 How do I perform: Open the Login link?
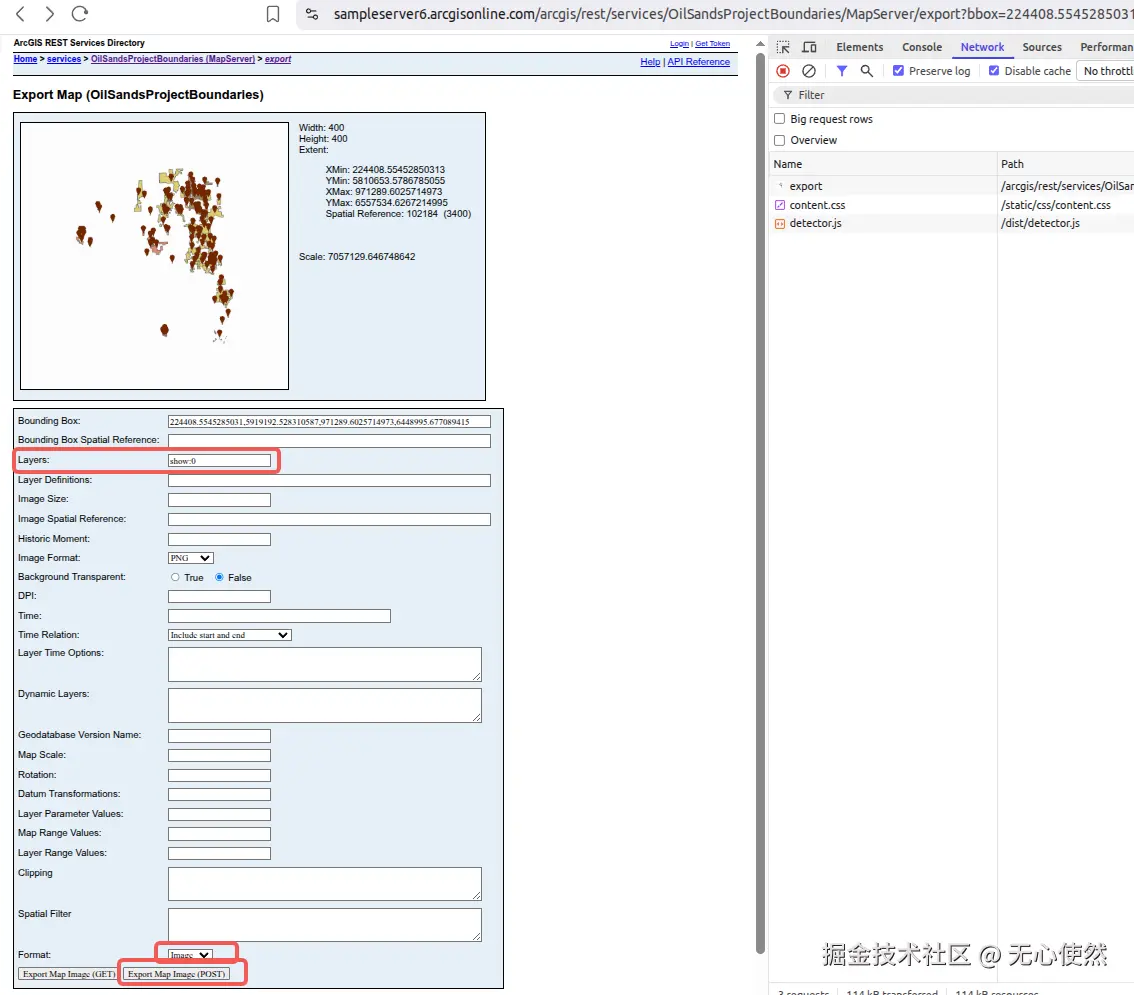point(679,44)
